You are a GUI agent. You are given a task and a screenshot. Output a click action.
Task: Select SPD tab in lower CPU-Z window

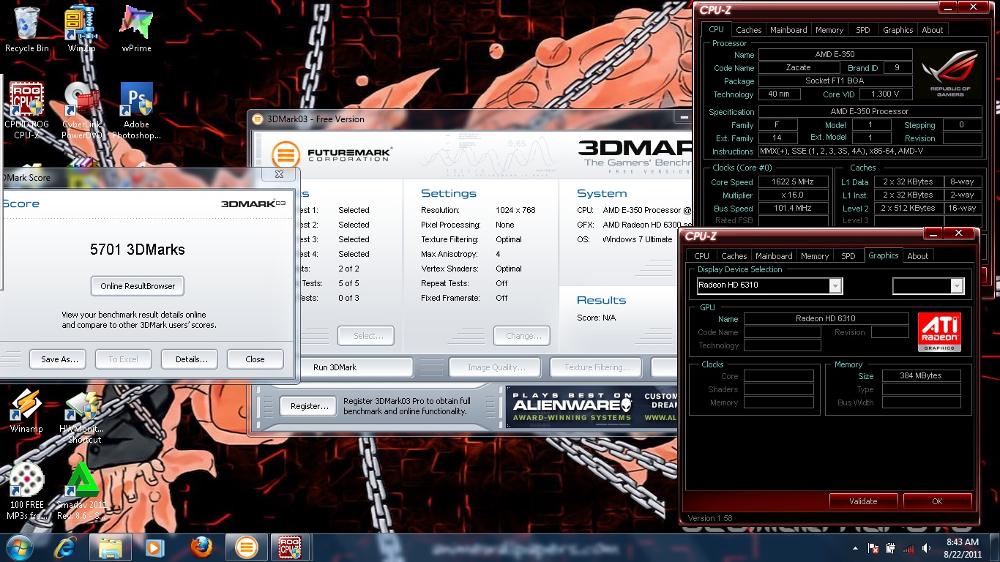[x=848, y=256]
